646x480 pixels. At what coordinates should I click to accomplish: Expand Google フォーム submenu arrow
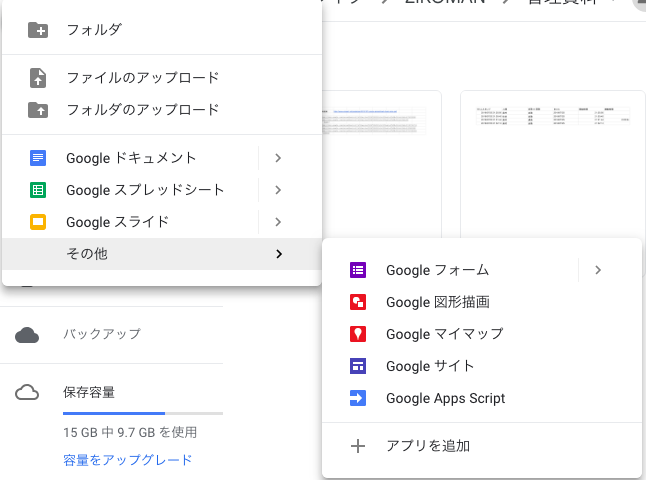(598, 270)
